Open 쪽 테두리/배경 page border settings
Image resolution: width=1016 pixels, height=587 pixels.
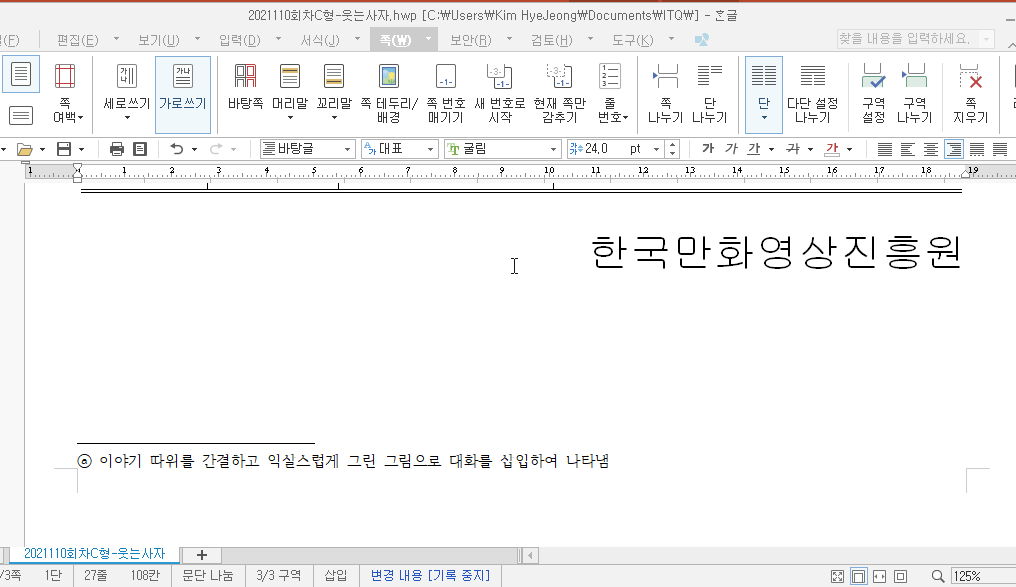tap(389, 94)
